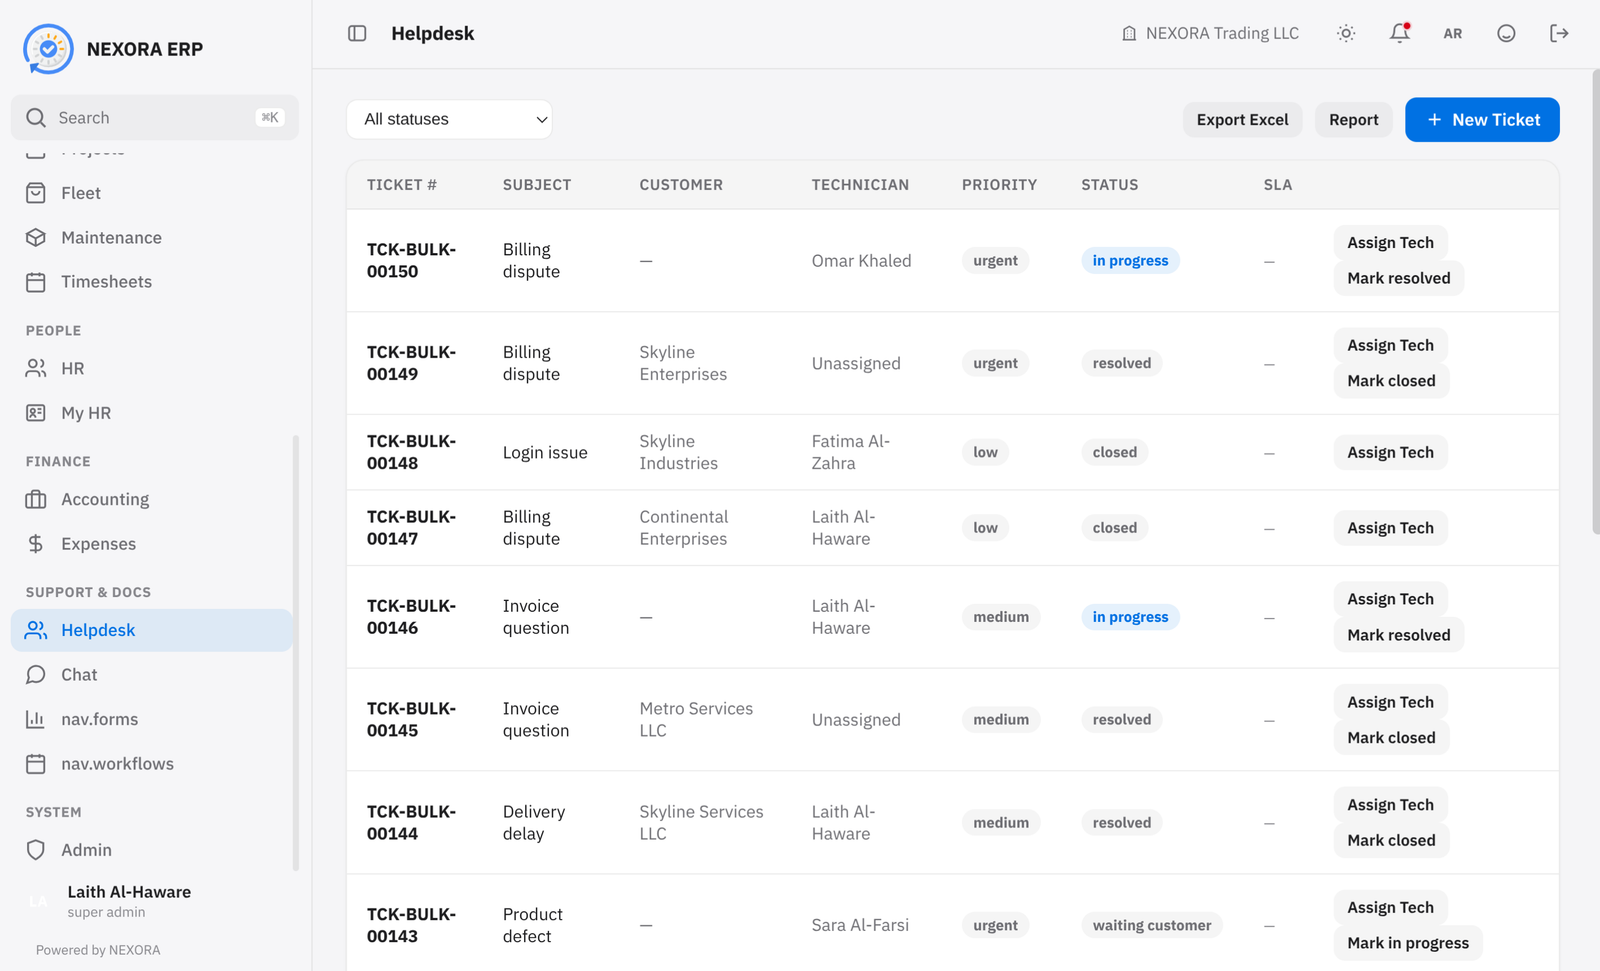Mark resolved for ticket TCK-BULK-00146

1398,635
